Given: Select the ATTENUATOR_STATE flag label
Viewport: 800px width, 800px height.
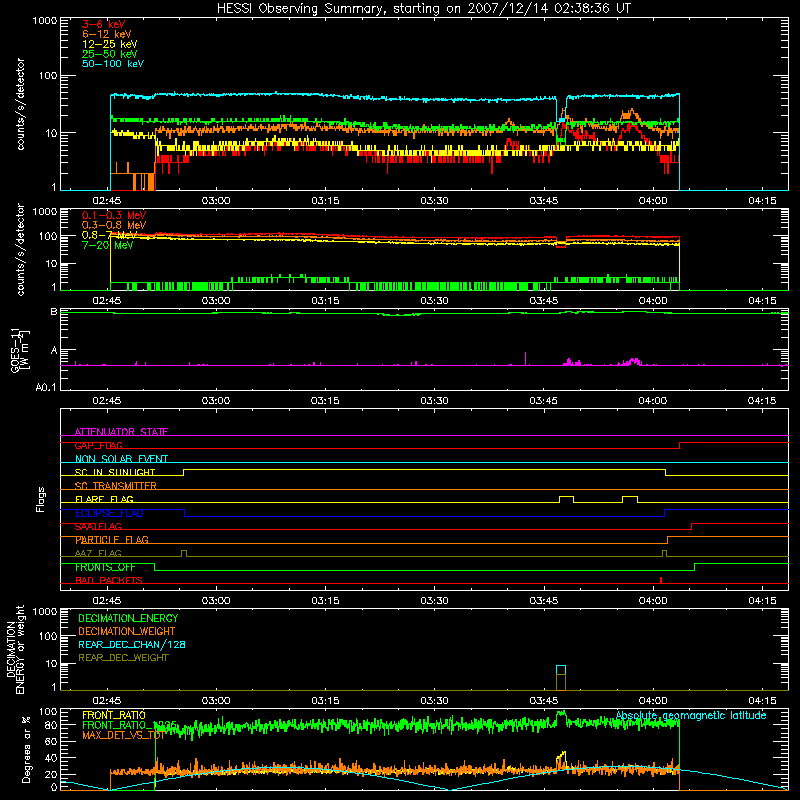Looking at the screenshot, I should (x=121, y=432).
